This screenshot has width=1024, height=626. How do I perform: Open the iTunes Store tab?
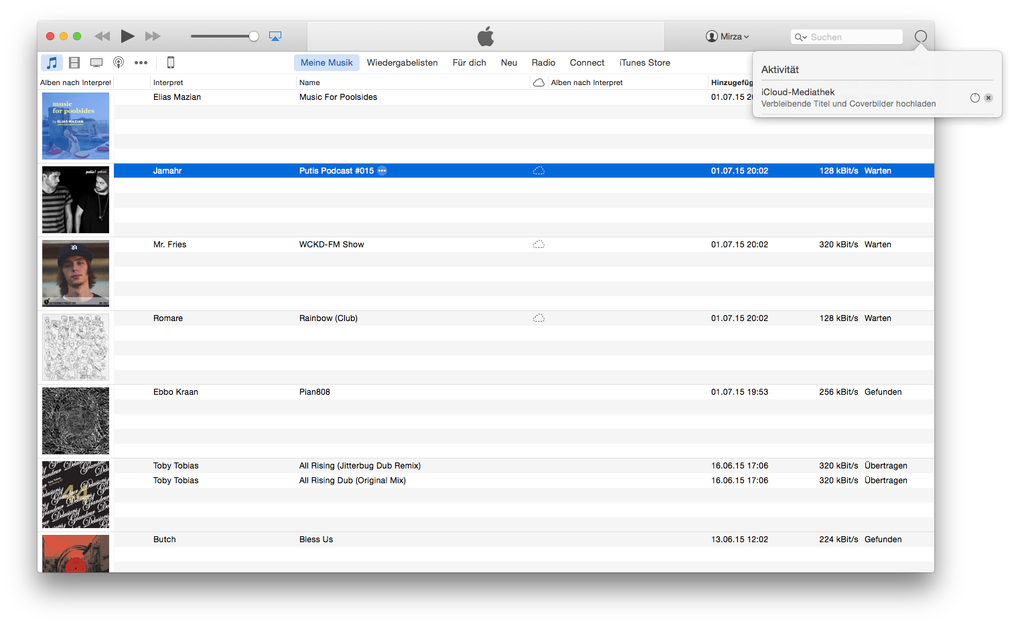[x=645, y=63]
